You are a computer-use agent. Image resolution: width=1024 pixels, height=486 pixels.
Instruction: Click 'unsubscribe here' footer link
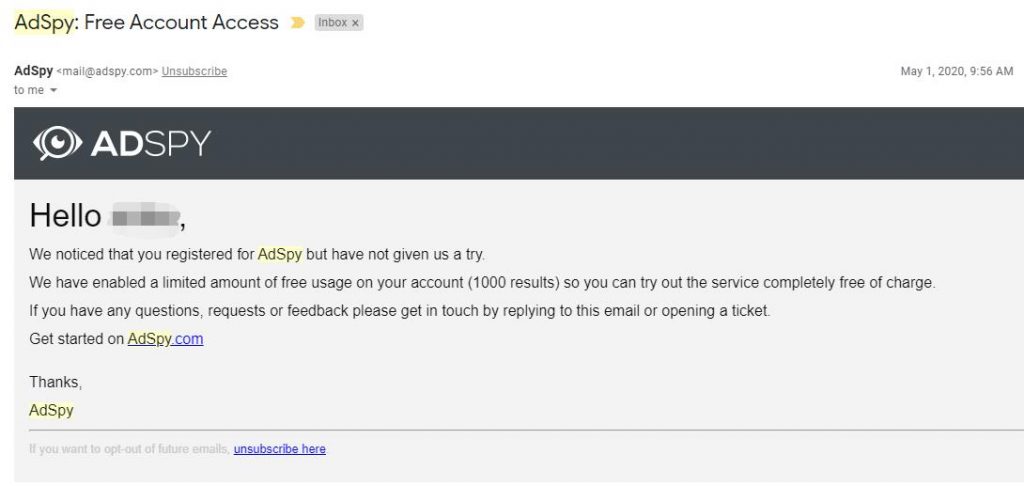point(280,449)
